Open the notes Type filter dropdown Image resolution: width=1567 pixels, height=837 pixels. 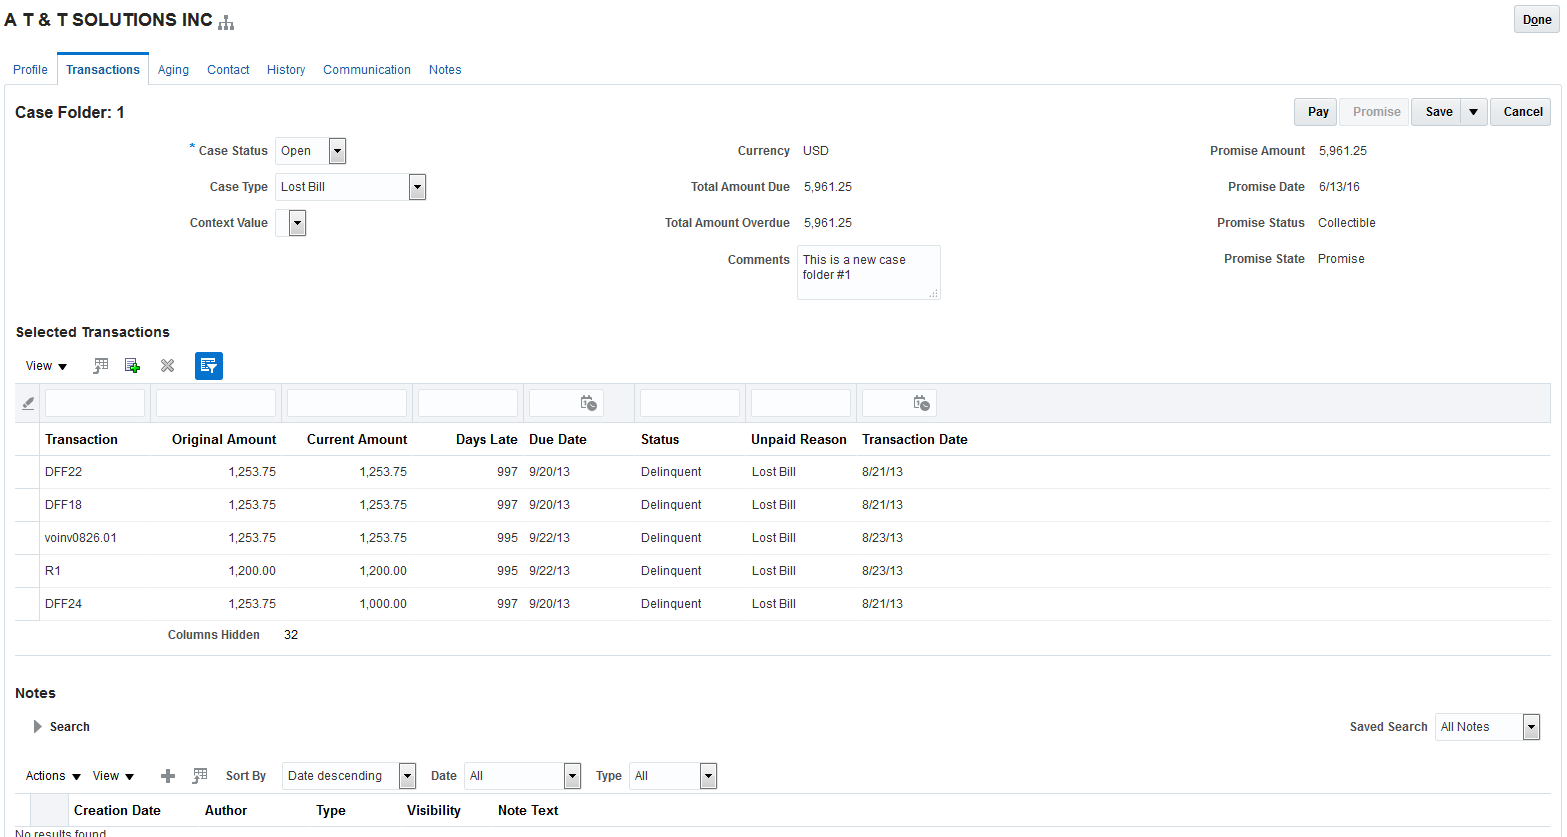point(708,776)
